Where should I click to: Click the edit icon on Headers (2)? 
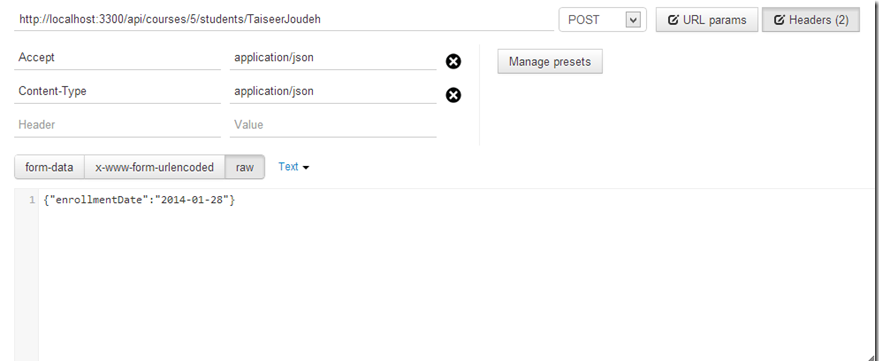[x=779, y=20]
